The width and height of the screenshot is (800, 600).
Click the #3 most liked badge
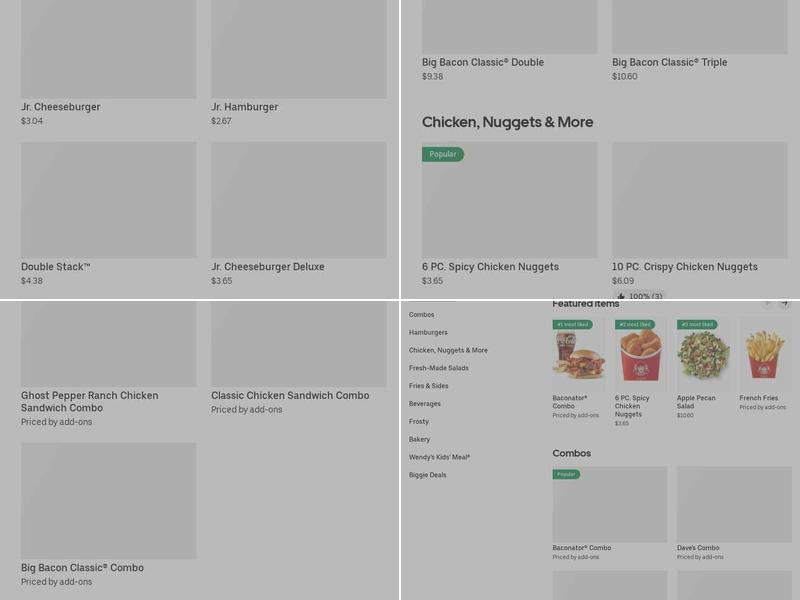pyautogui.click(x=697, y=324)
